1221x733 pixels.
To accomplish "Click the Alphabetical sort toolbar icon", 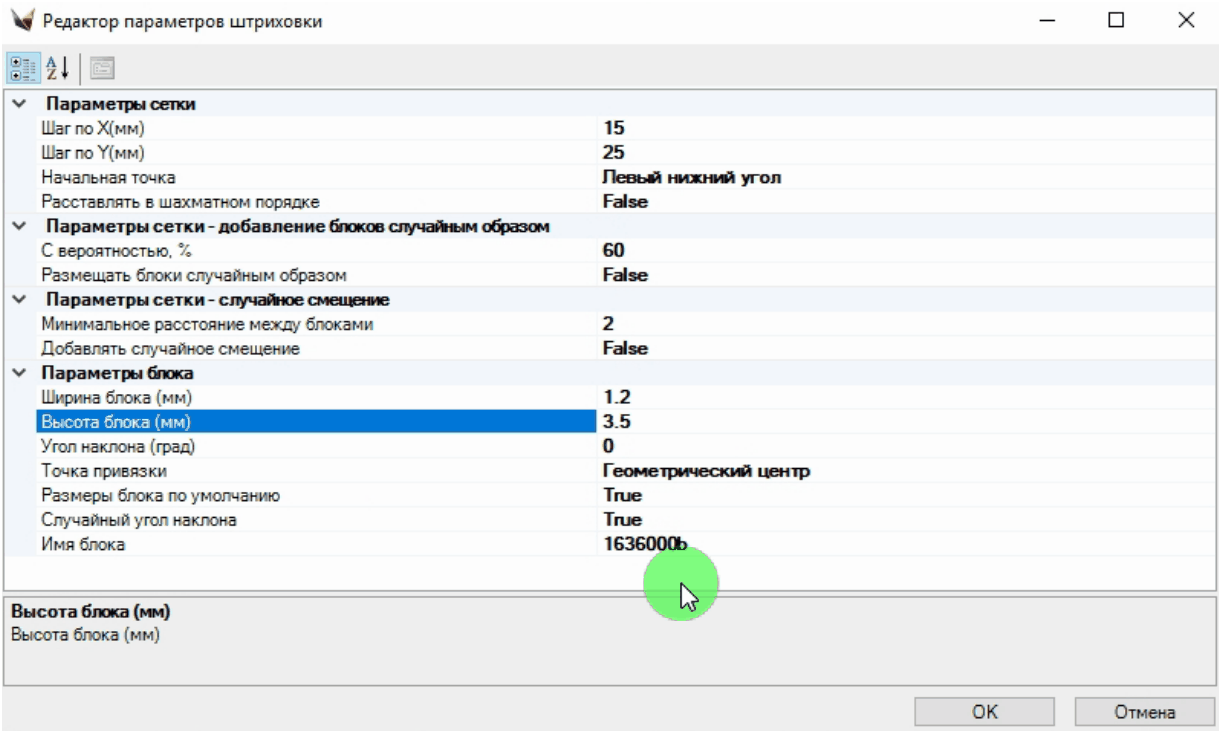I will point(58,68).
